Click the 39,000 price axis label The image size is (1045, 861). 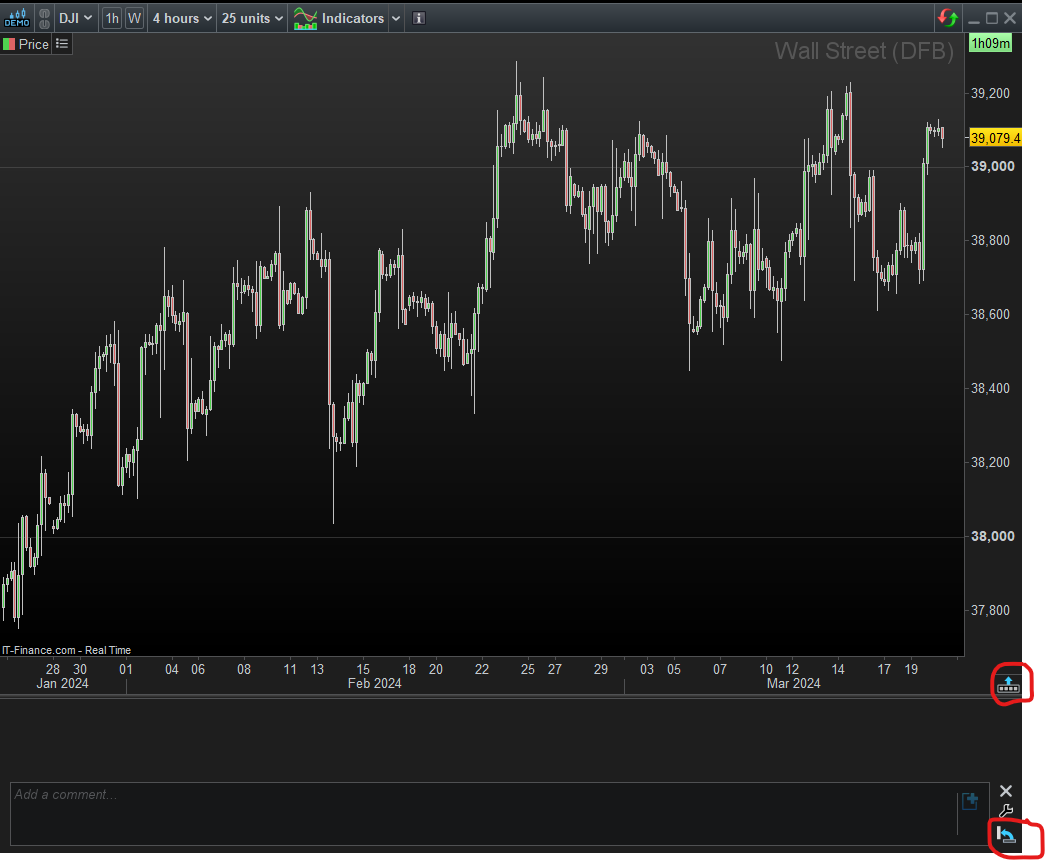click(x=992, y=167)
